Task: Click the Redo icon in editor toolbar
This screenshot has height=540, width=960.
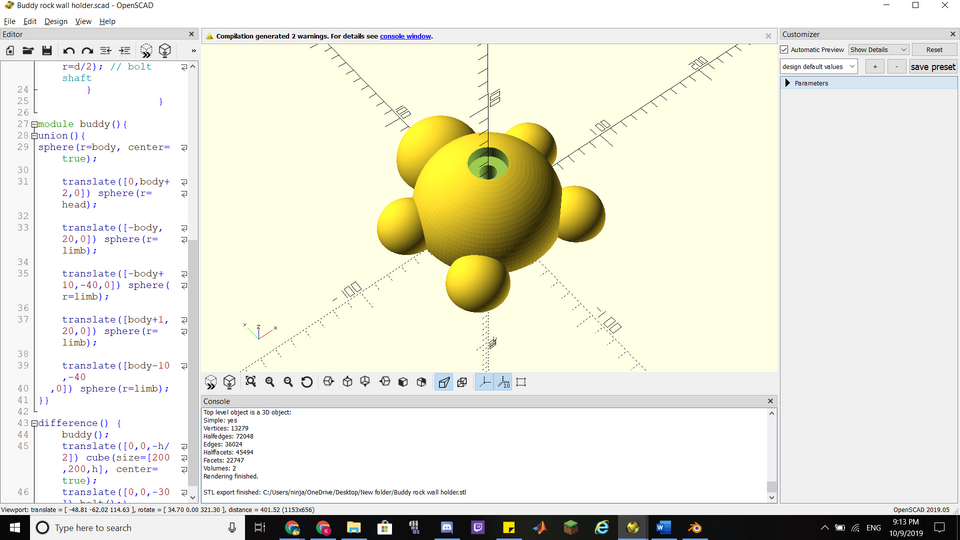Action: (87, 51)
